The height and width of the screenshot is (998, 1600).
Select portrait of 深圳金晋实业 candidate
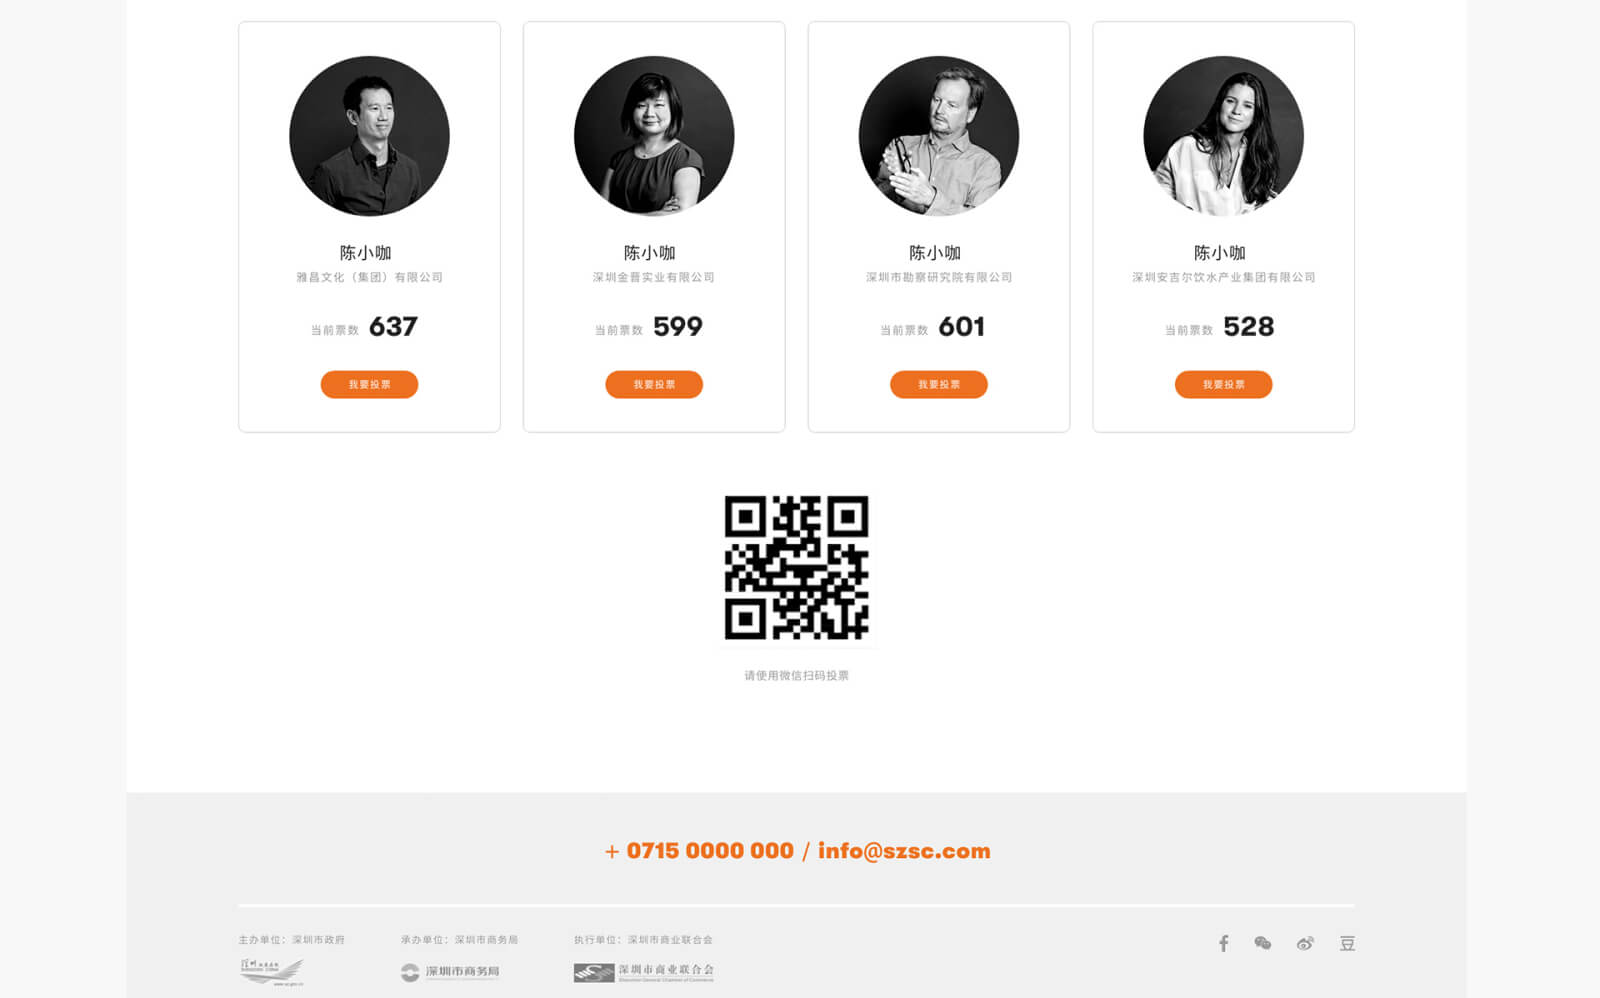pyautogui.click(x=654, y=136)
